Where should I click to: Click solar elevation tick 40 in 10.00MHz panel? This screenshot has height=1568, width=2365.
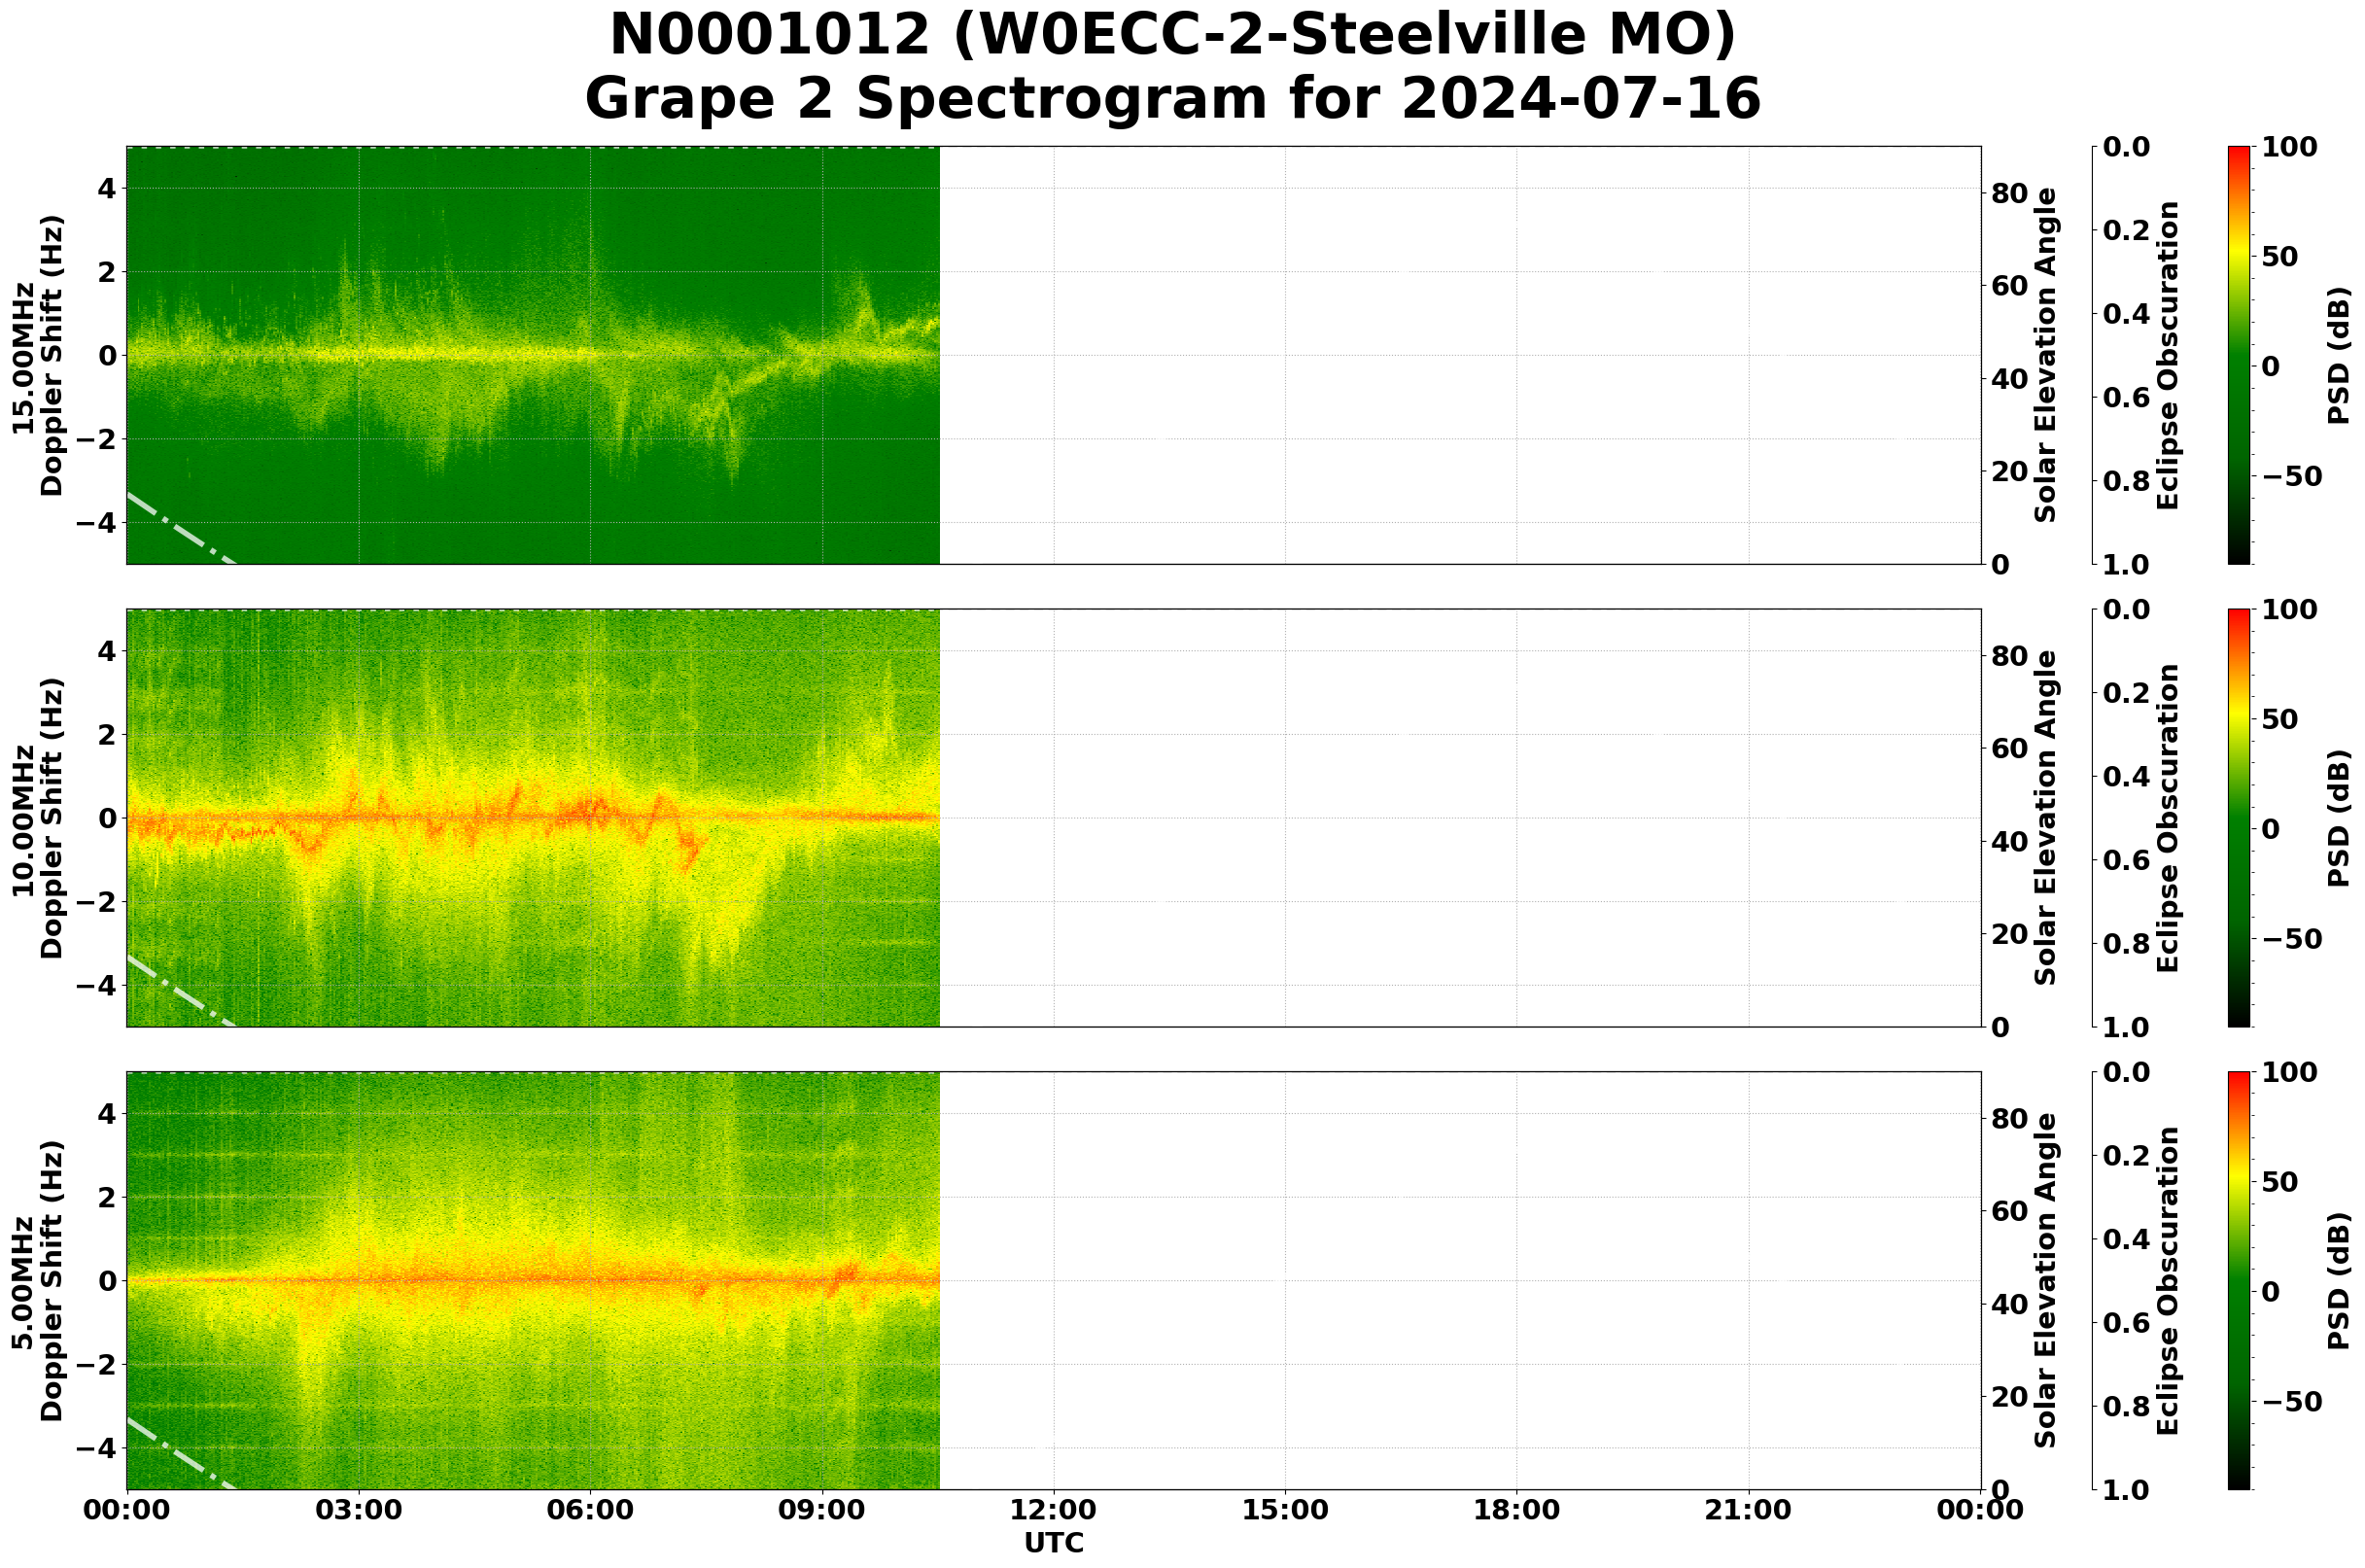click(x=2009, y=842)
